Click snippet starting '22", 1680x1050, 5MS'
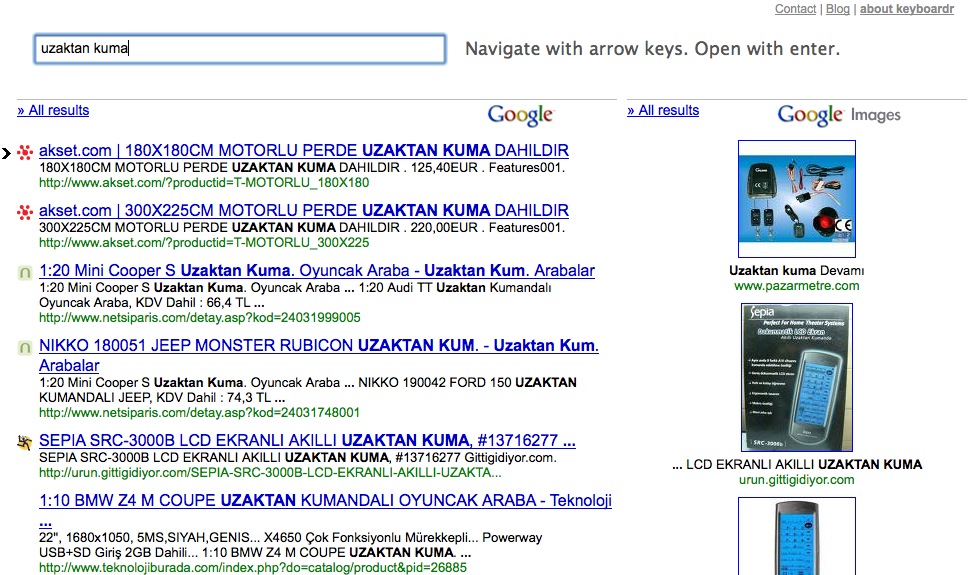The width and height of the screenshot is (977, 575). [291, 545]
